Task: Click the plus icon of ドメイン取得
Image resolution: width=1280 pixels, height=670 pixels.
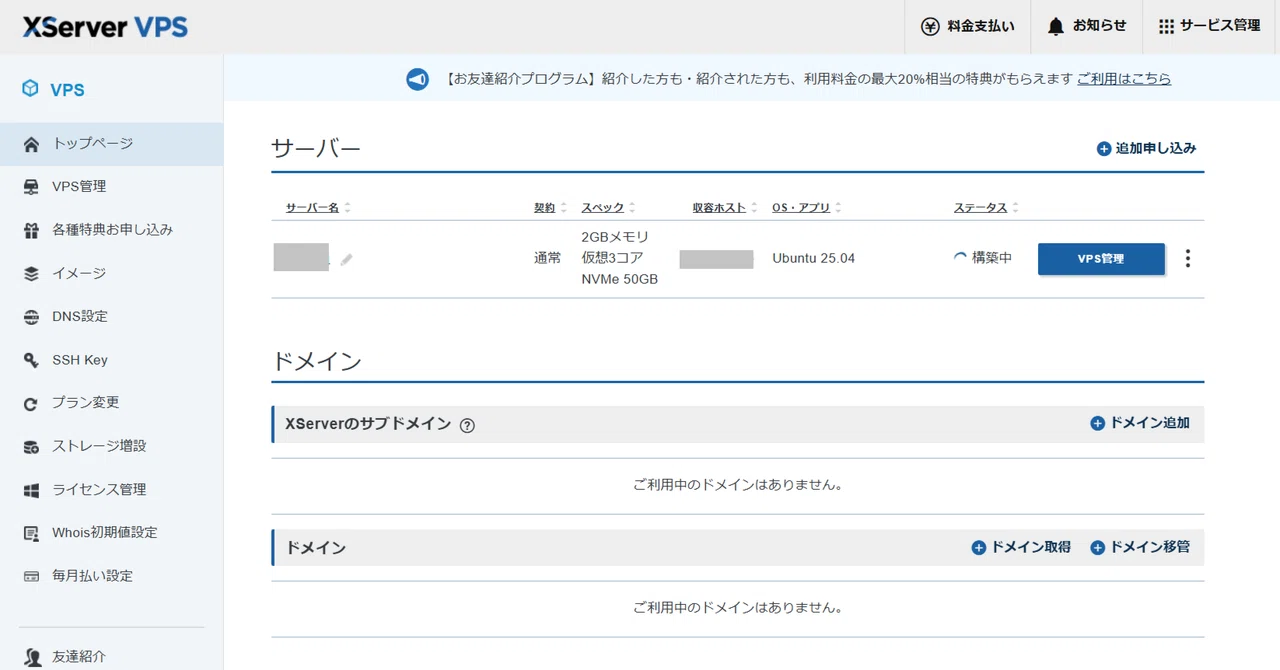Action: tap(979, 548)
